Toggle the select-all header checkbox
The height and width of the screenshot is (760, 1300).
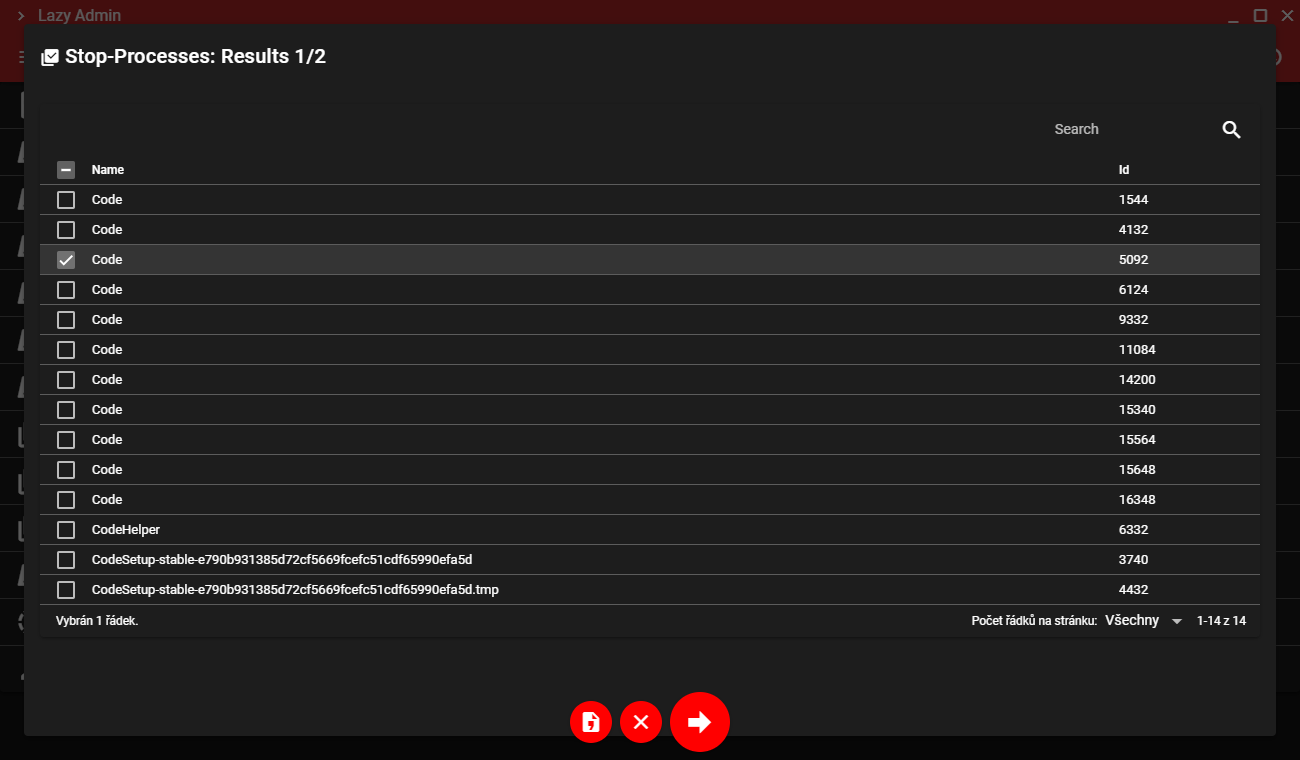tap(66, 170)
